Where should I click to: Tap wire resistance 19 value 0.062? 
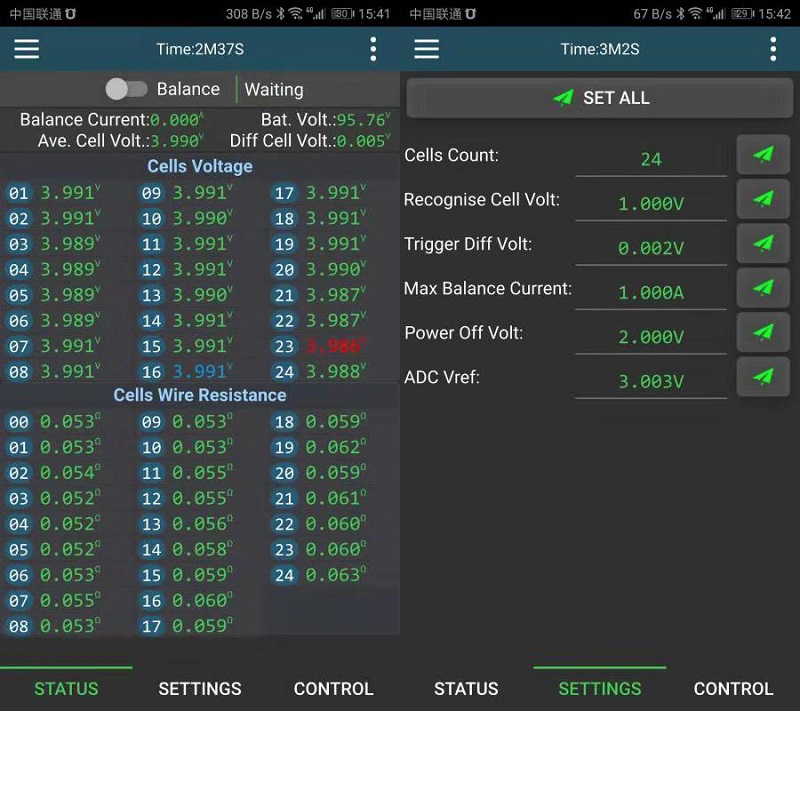(x=335, y=447)
